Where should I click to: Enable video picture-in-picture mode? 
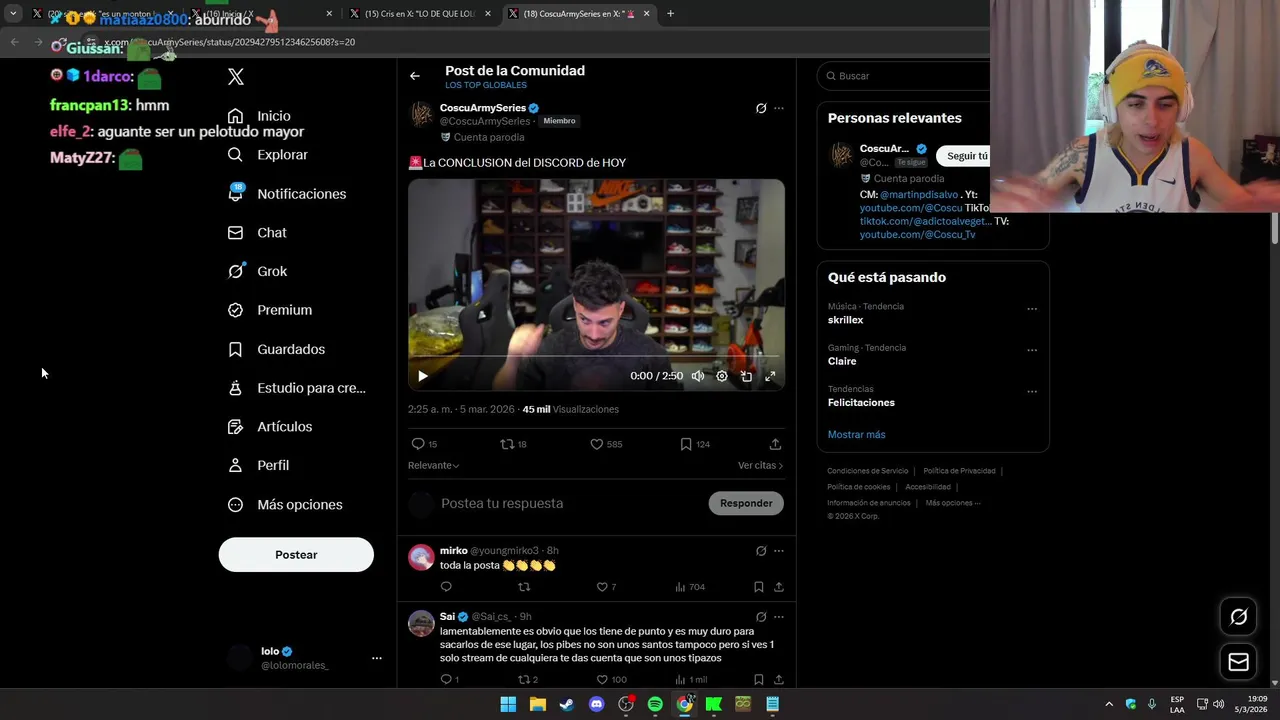(746, 376)
